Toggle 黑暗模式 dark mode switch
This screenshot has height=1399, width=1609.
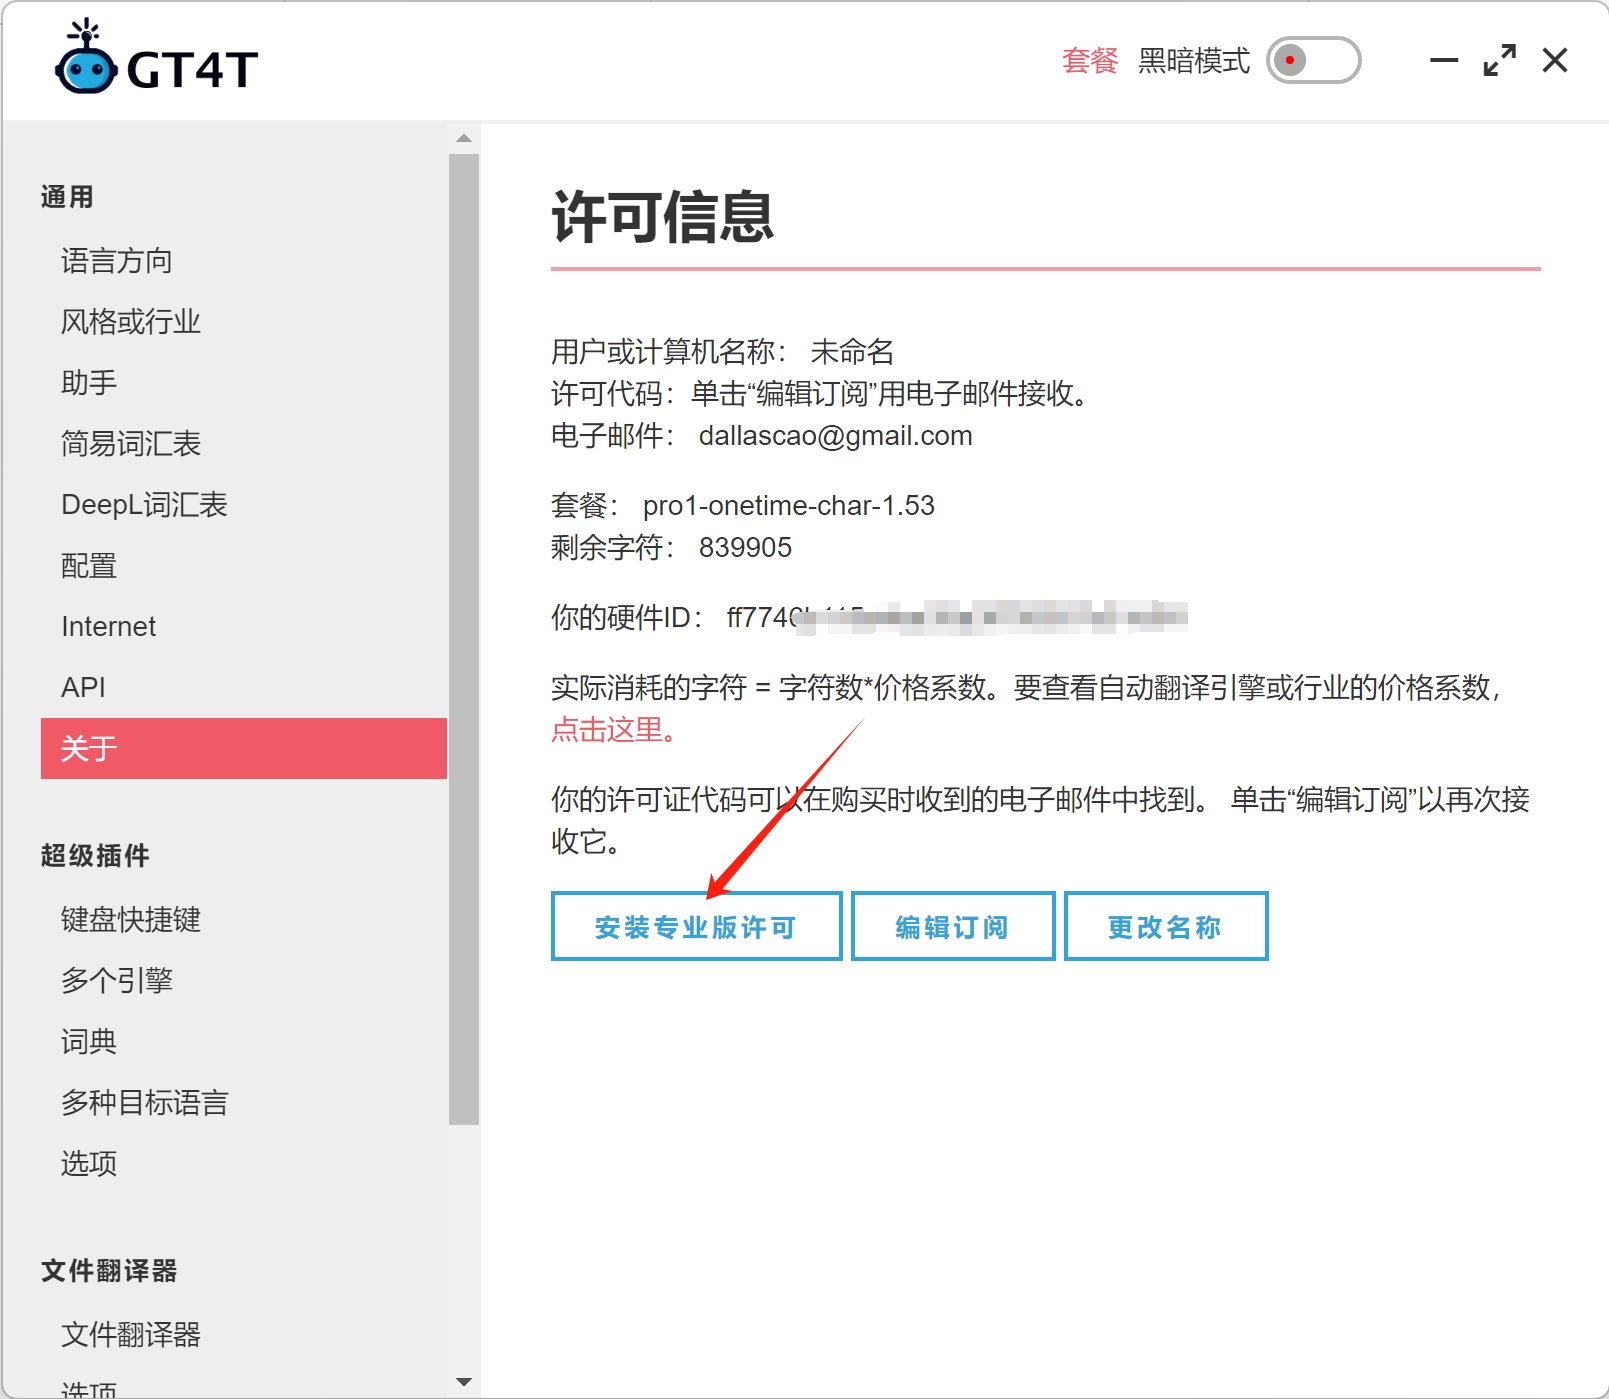click(x=1313, y=60)
